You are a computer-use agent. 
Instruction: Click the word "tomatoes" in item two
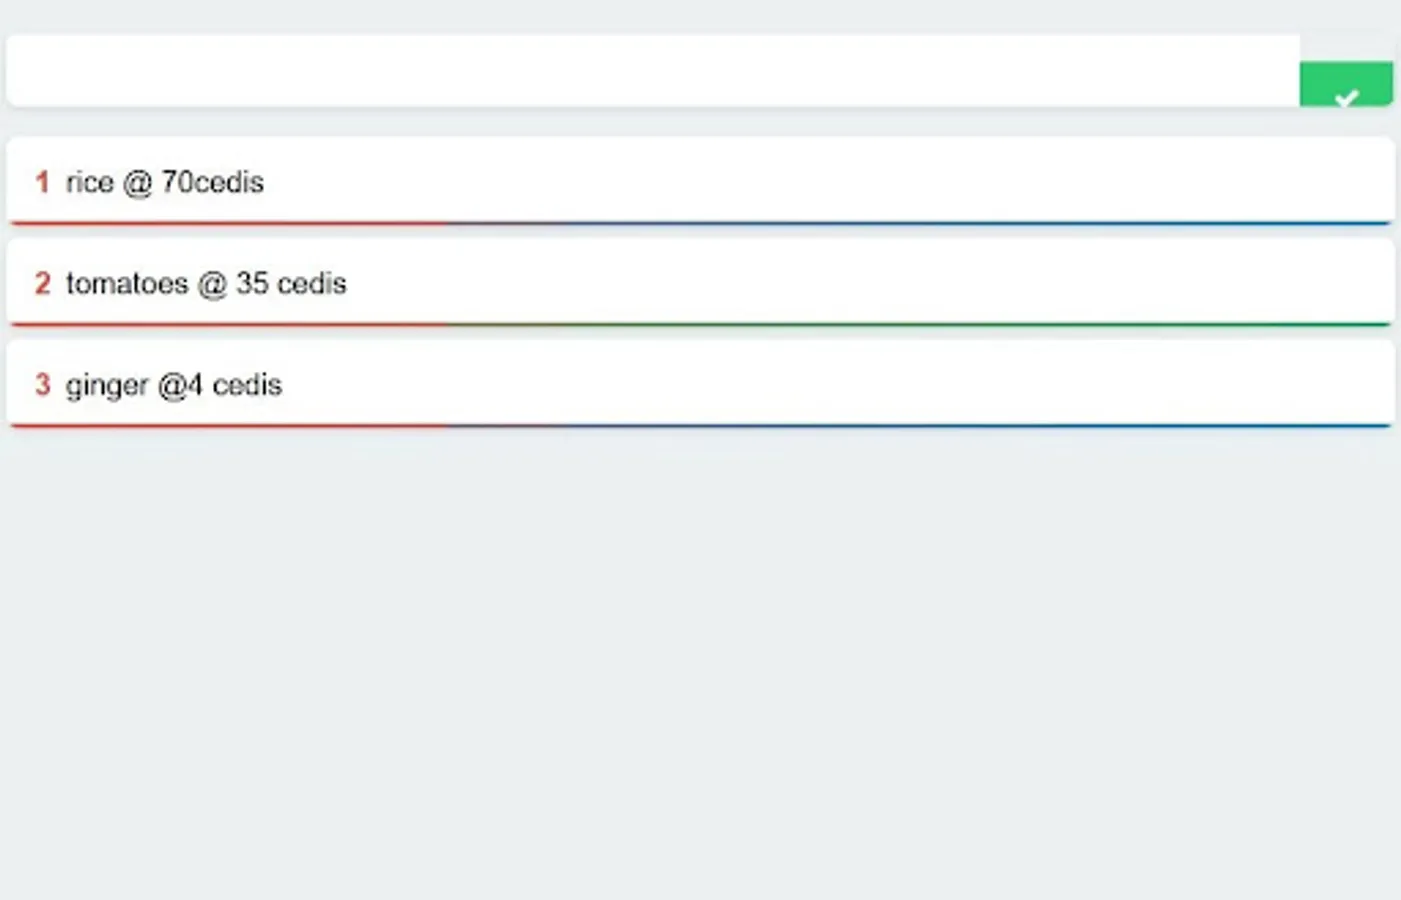pyautogui.click(x=127, y=284)
